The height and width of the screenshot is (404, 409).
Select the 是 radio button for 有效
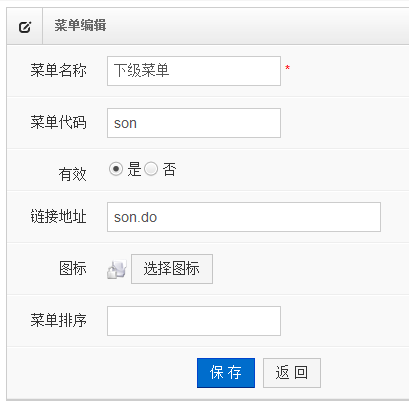coord(116,169)
